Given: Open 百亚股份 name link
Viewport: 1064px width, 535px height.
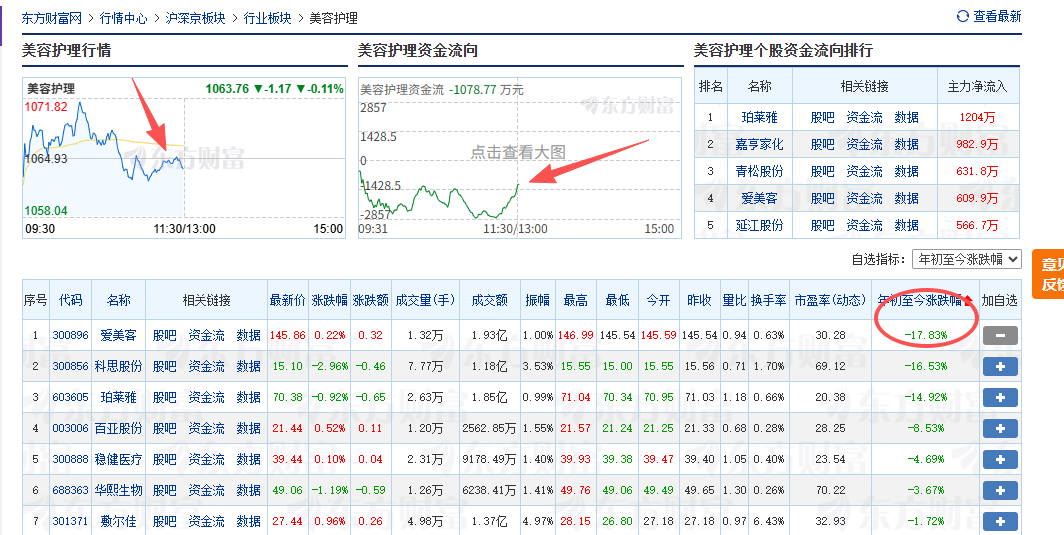Looking at the screenshot, I should tap(119, 428).
